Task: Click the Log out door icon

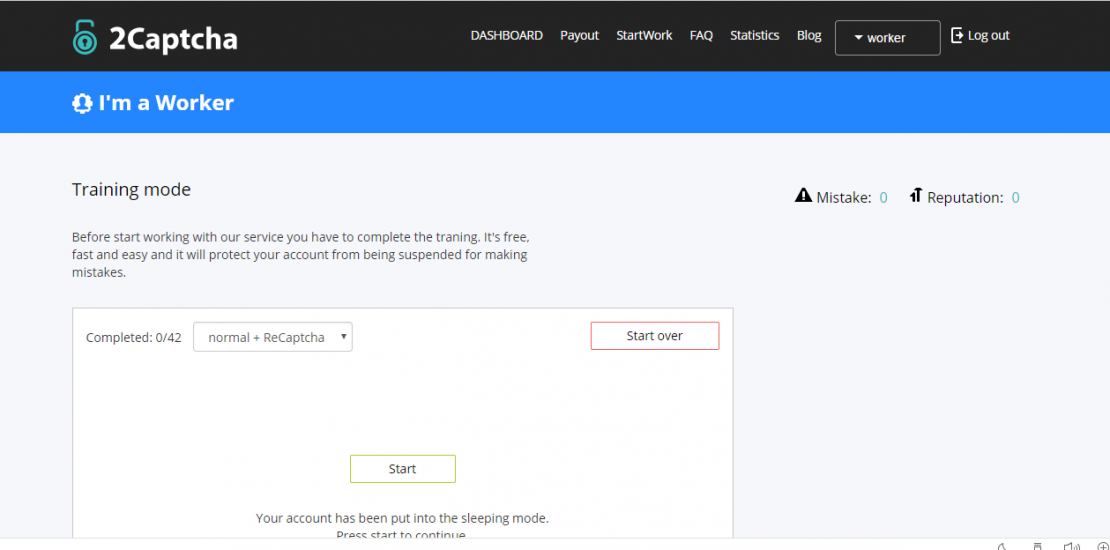Action: [957, 35]
